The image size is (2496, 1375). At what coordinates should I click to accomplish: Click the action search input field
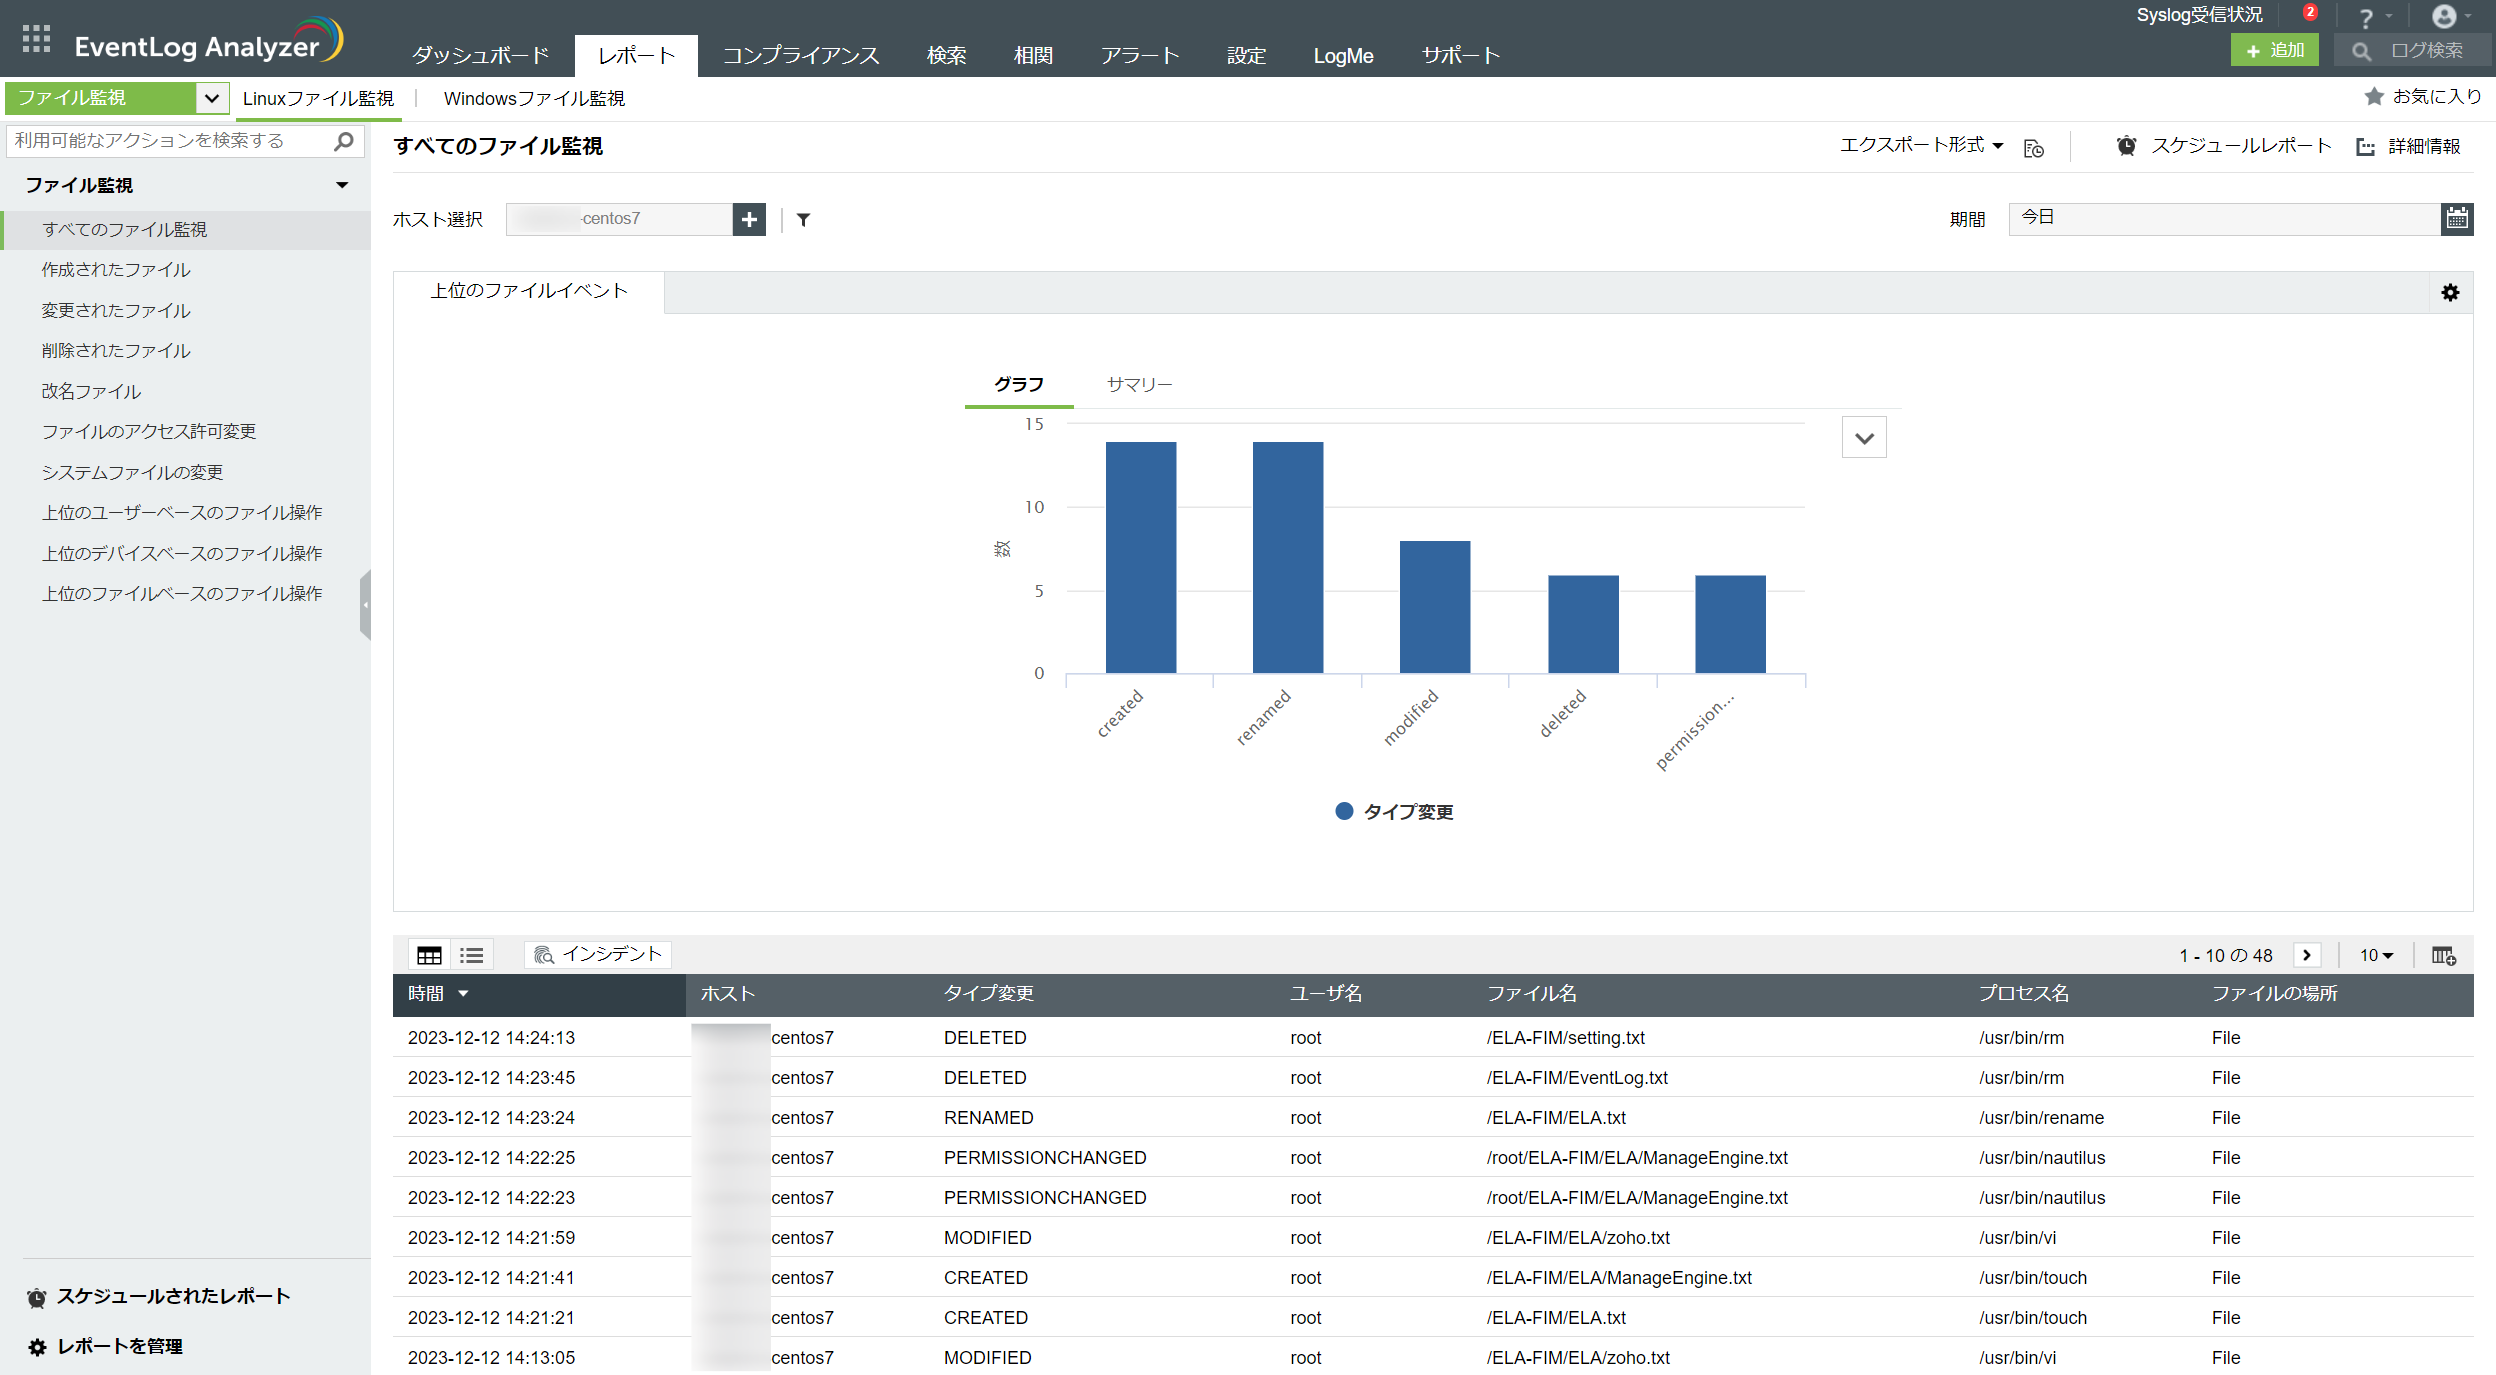(x=170, y=141)
